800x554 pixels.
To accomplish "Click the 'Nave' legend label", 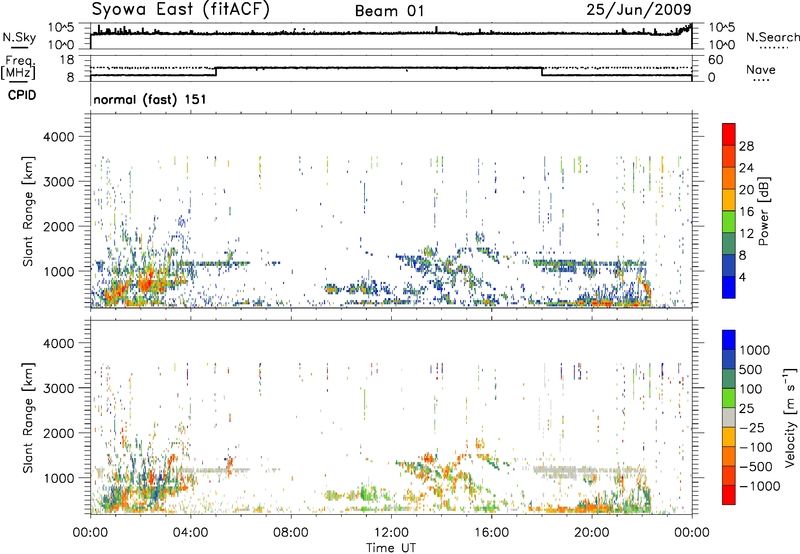I will [760, 69].
